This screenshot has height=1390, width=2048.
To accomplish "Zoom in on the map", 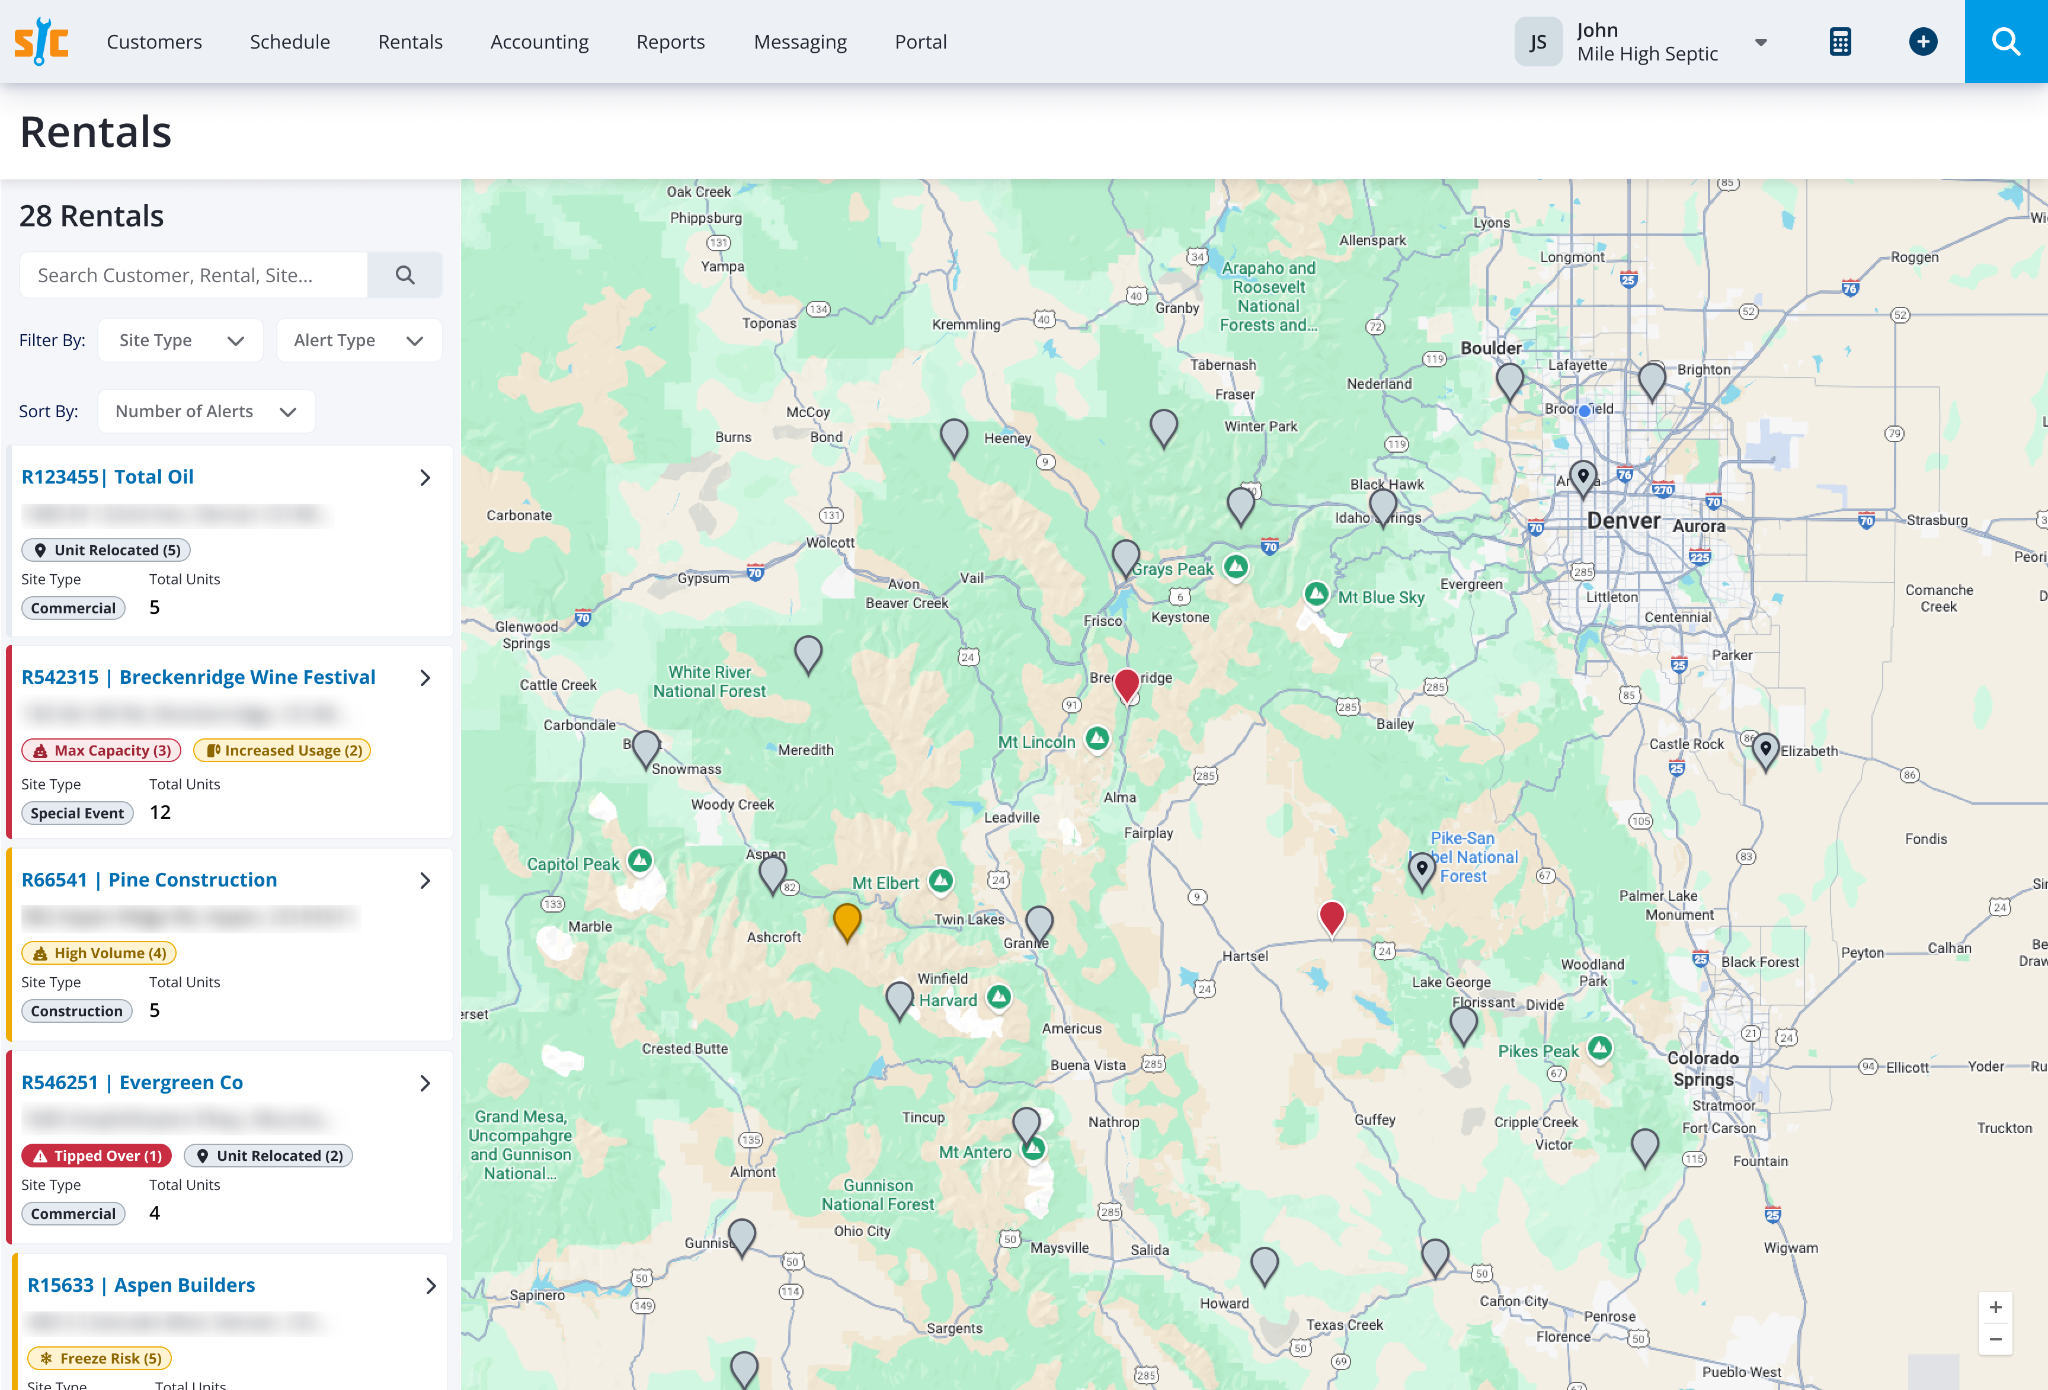I will [1995, 1307].
